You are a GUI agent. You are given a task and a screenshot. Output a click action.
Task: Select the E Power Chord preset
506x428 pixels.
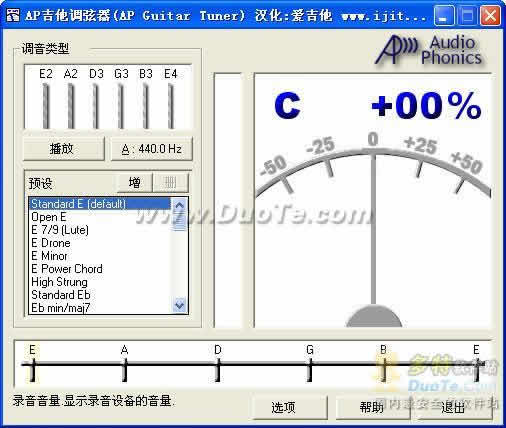100,269
